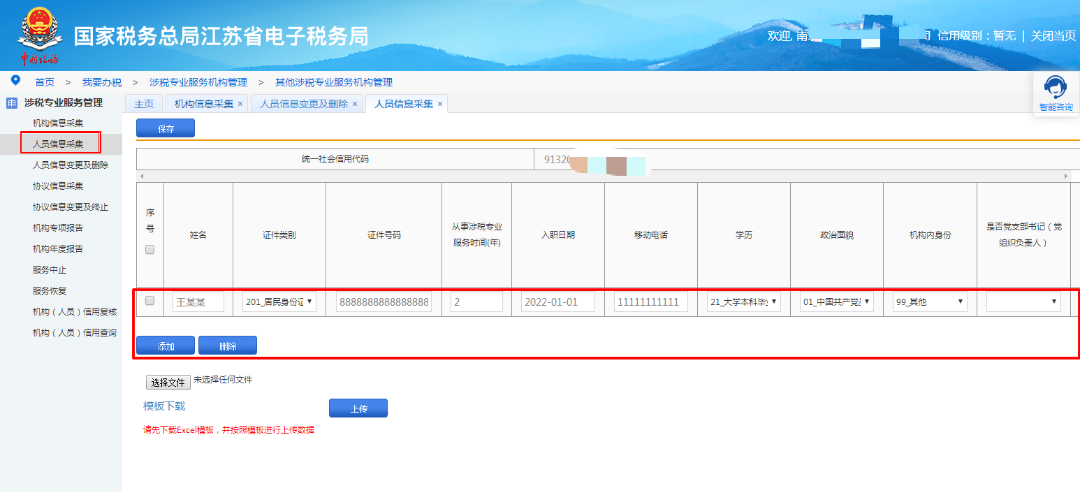The height and width of the screenshot is (492, 1080).
Task: Select 协议信息采集 in the left menu
Action: (58, 186)
